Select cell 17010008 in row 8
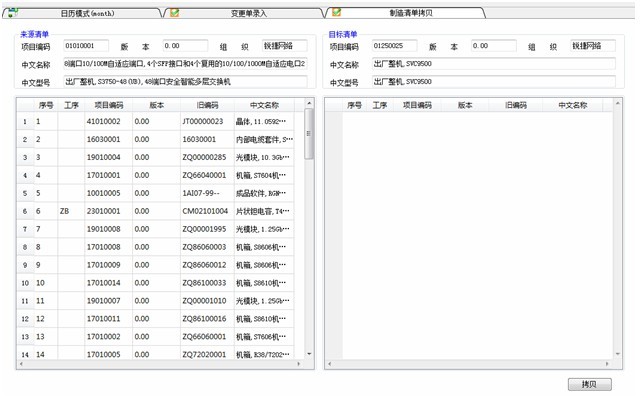 click(108, 247)
